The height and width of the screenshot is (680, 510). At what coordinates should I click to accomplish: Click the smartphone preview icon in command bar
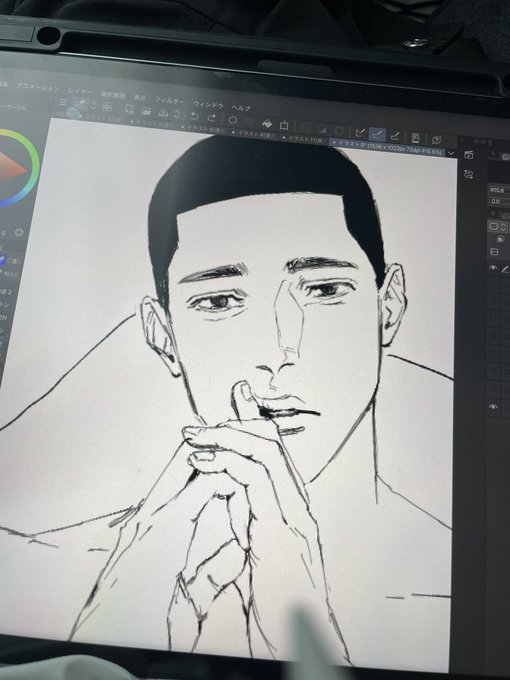point(415,138)
